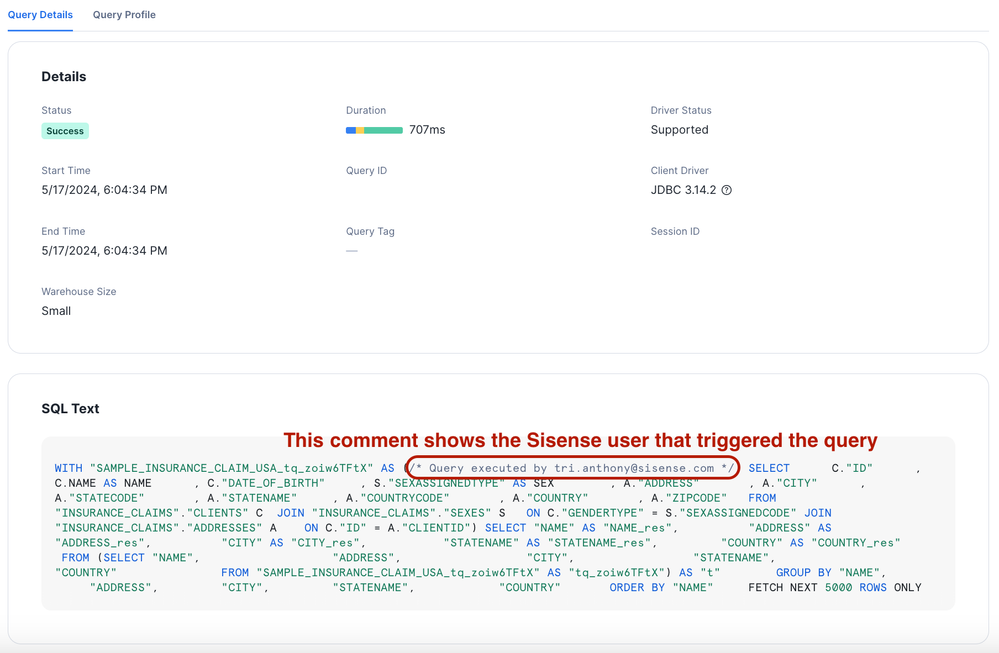Select the Start Time value
Viewport: 999px width, 653px height.
(x=104, y=190)
